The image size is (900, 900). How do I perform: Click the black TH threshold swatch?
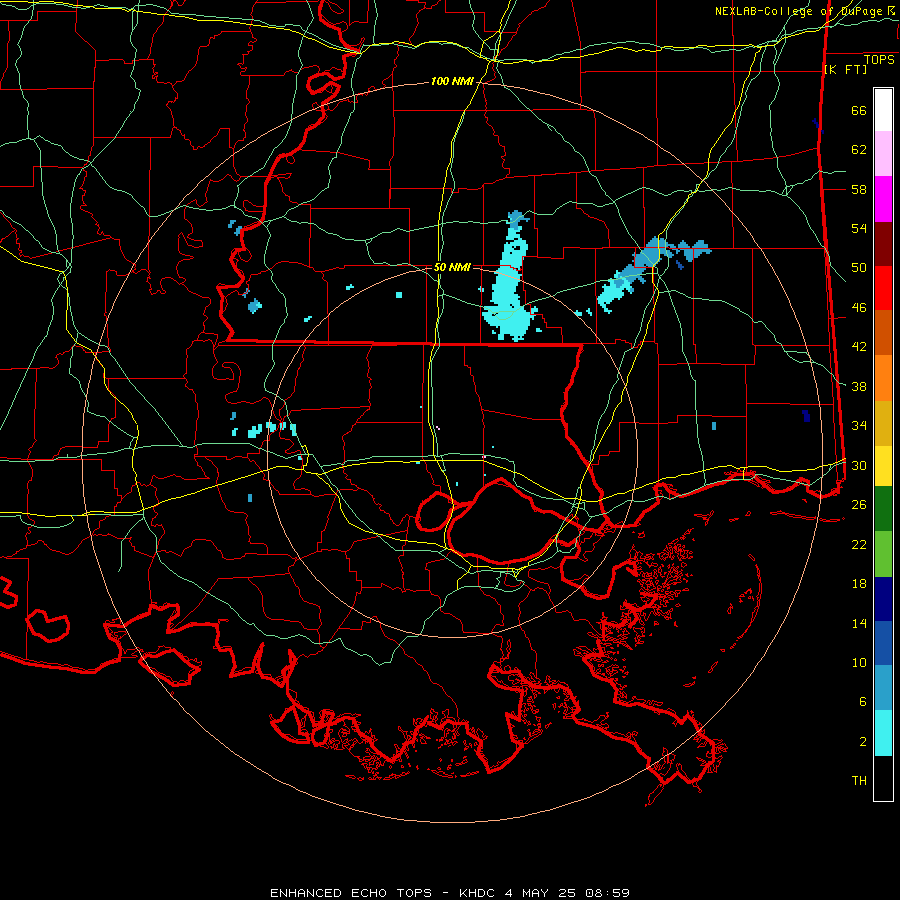click(x=883, y=778)
